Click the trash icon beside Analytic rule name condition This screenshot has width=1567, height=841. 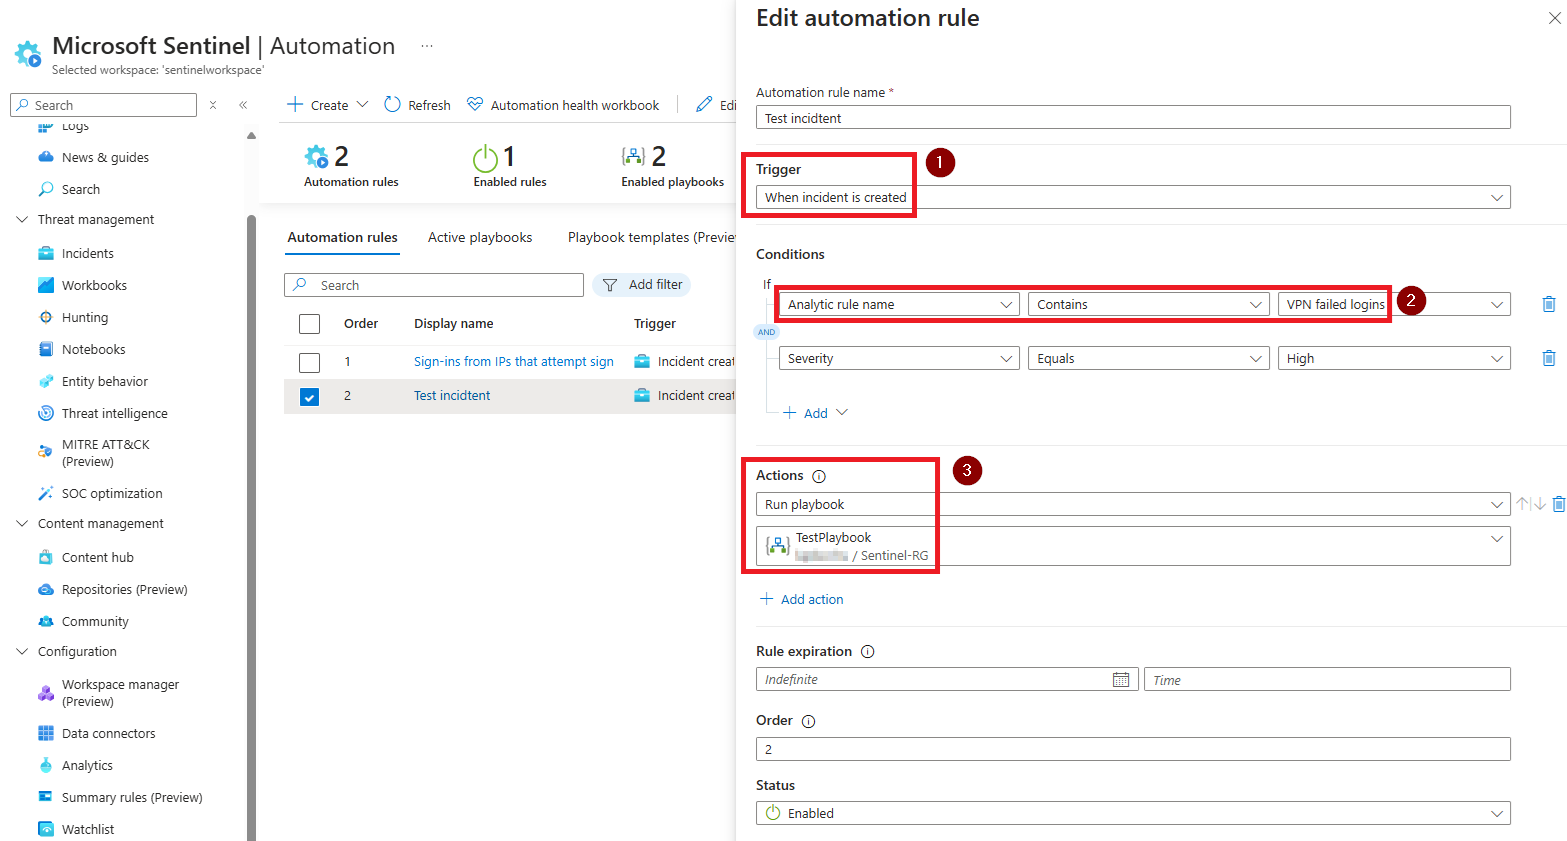tap(1548, 304)
